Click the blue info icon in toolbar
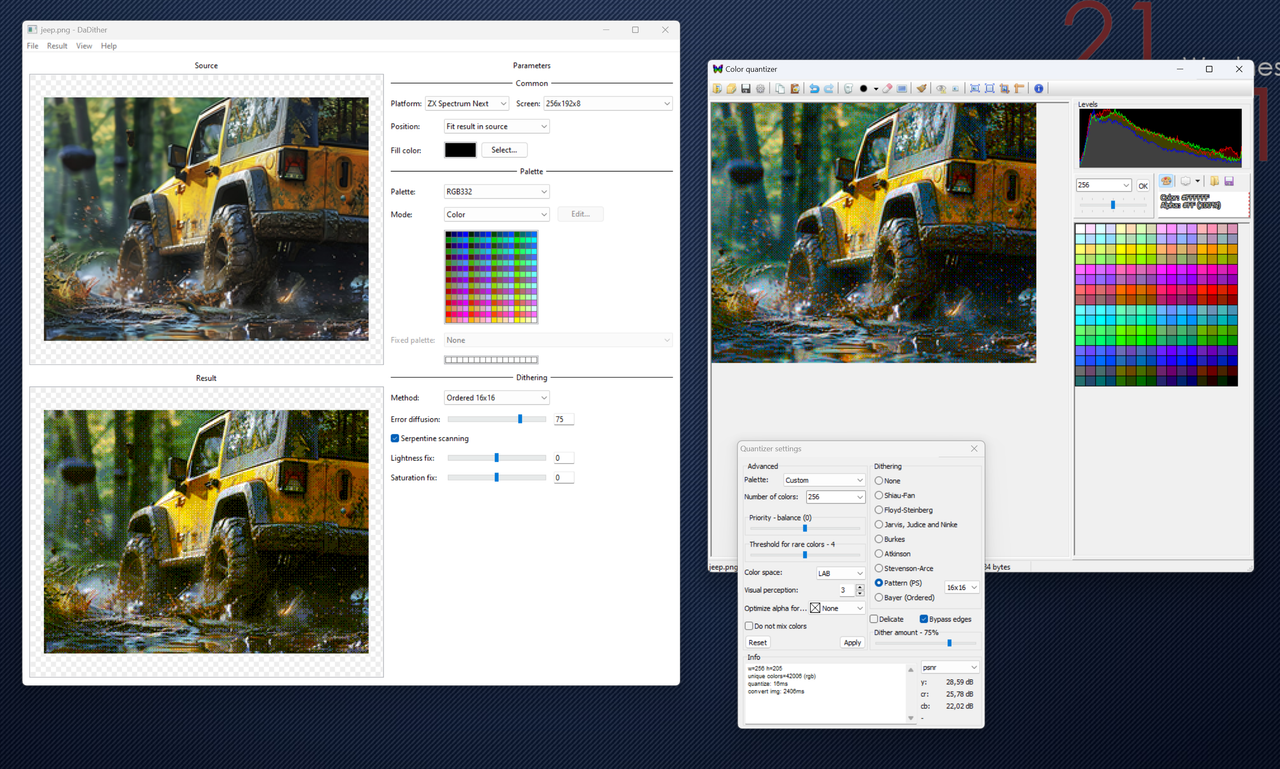 tap(1038, 88)
